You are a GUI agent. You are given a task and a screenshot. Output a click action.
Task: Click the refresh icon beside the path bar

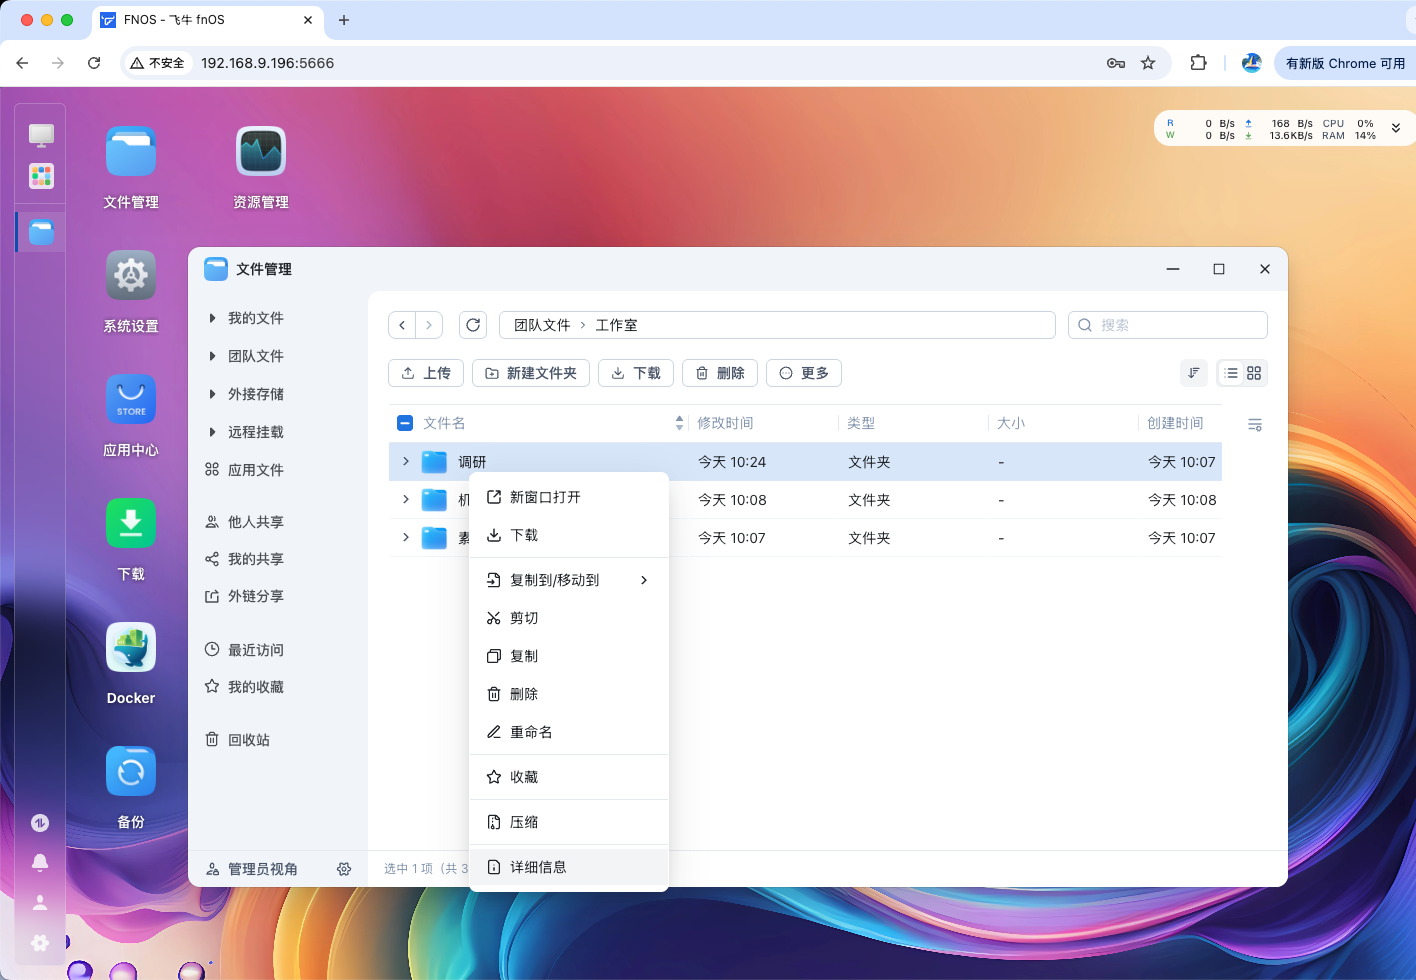(473, 325)
